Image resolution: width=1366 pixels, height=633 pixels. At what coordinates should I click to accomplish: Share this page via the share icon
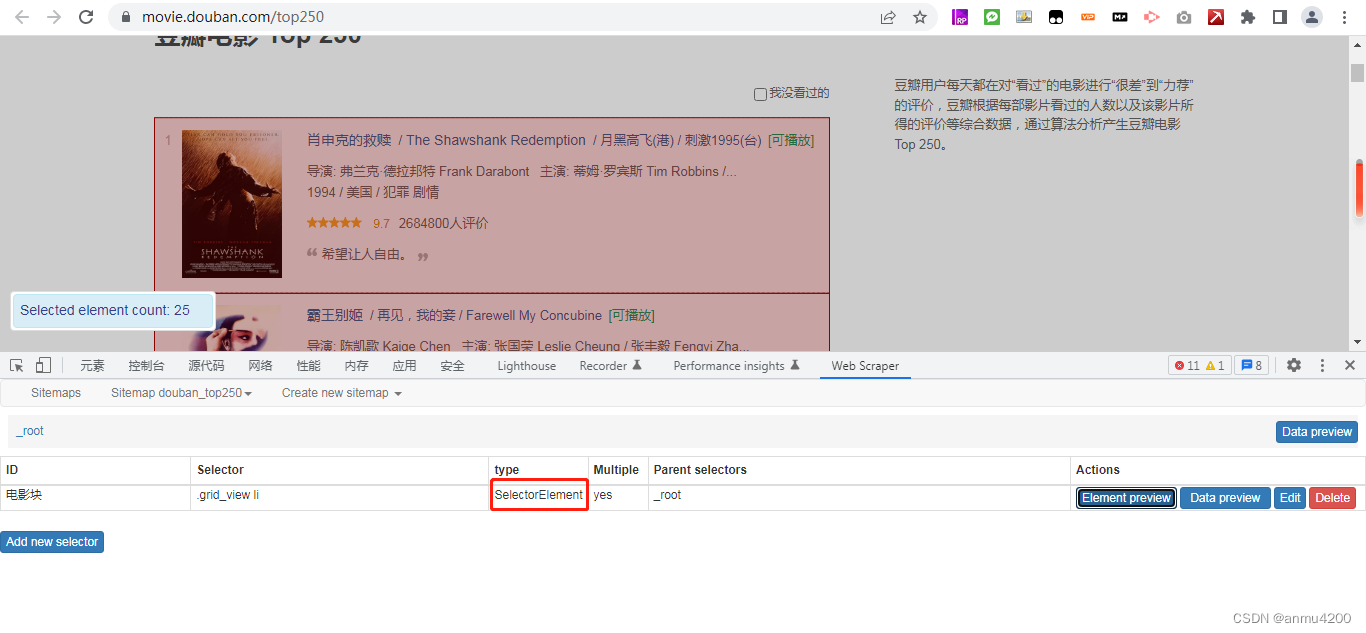coord(888,17)
